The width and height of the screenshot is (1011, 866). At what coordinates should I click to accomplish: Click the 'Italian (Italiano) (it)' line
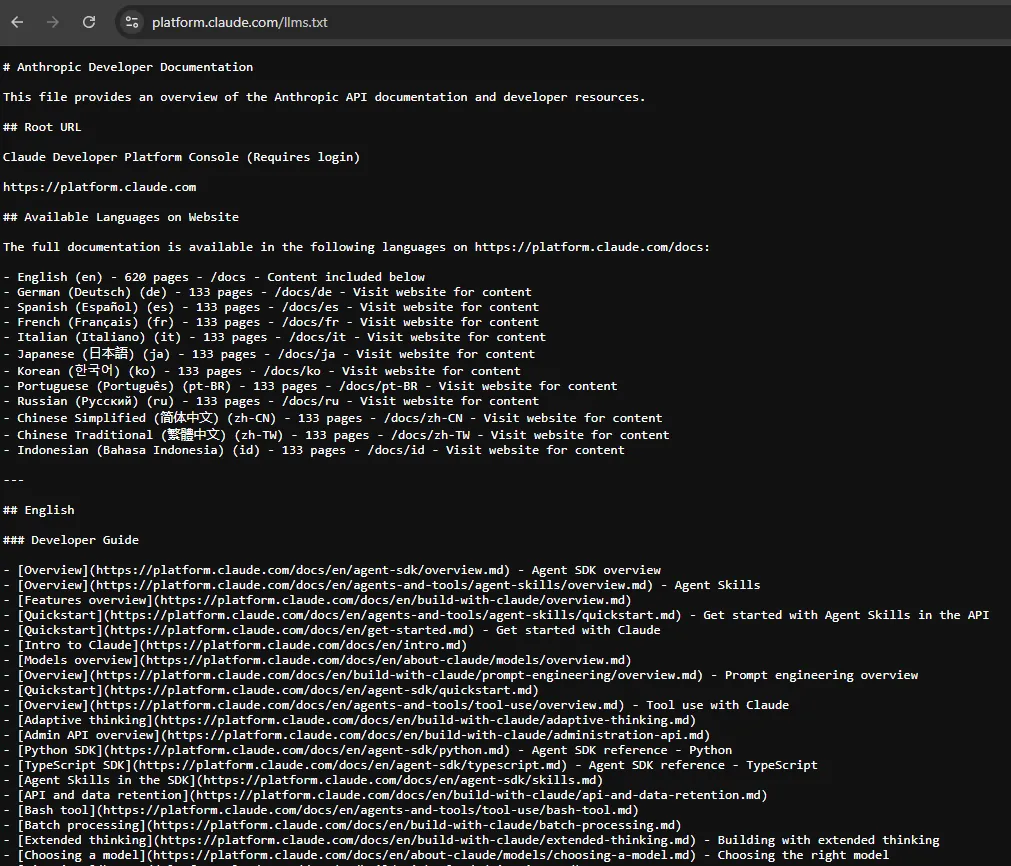[x=274, y=337]
